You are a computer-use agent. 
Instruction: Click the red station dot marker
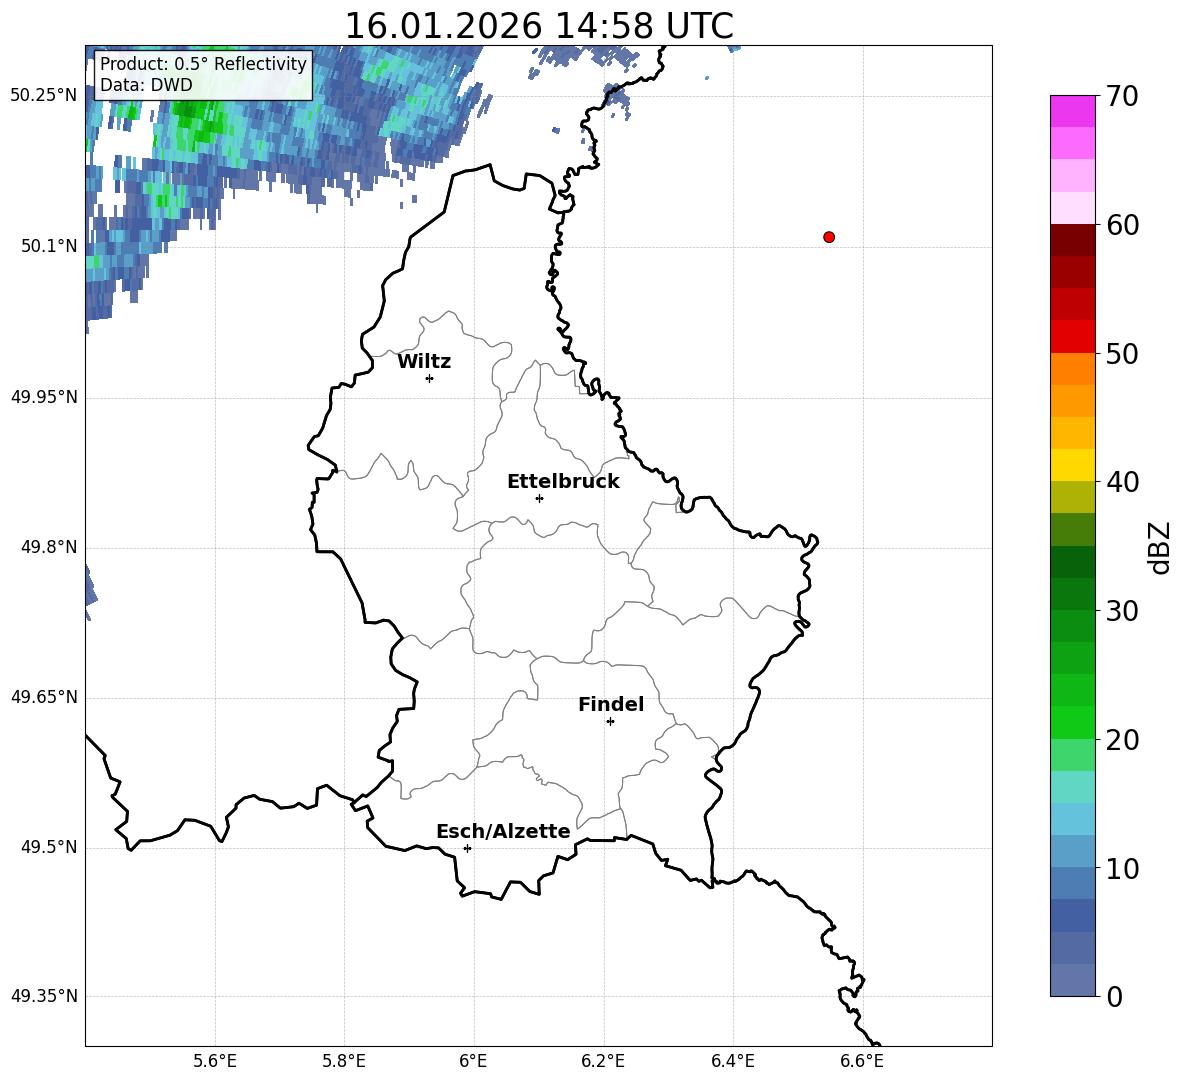point(829,237)
